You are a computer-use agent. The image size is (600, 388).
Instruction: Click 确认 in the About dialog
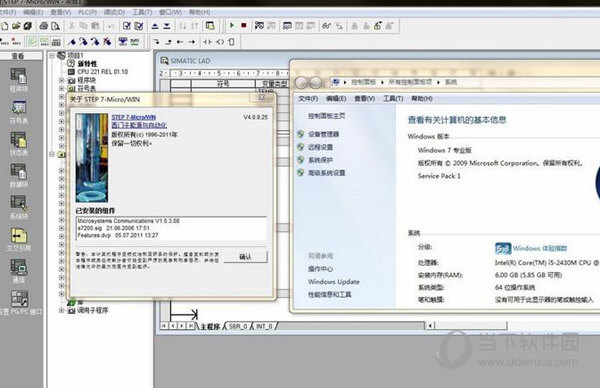[245, 256]
